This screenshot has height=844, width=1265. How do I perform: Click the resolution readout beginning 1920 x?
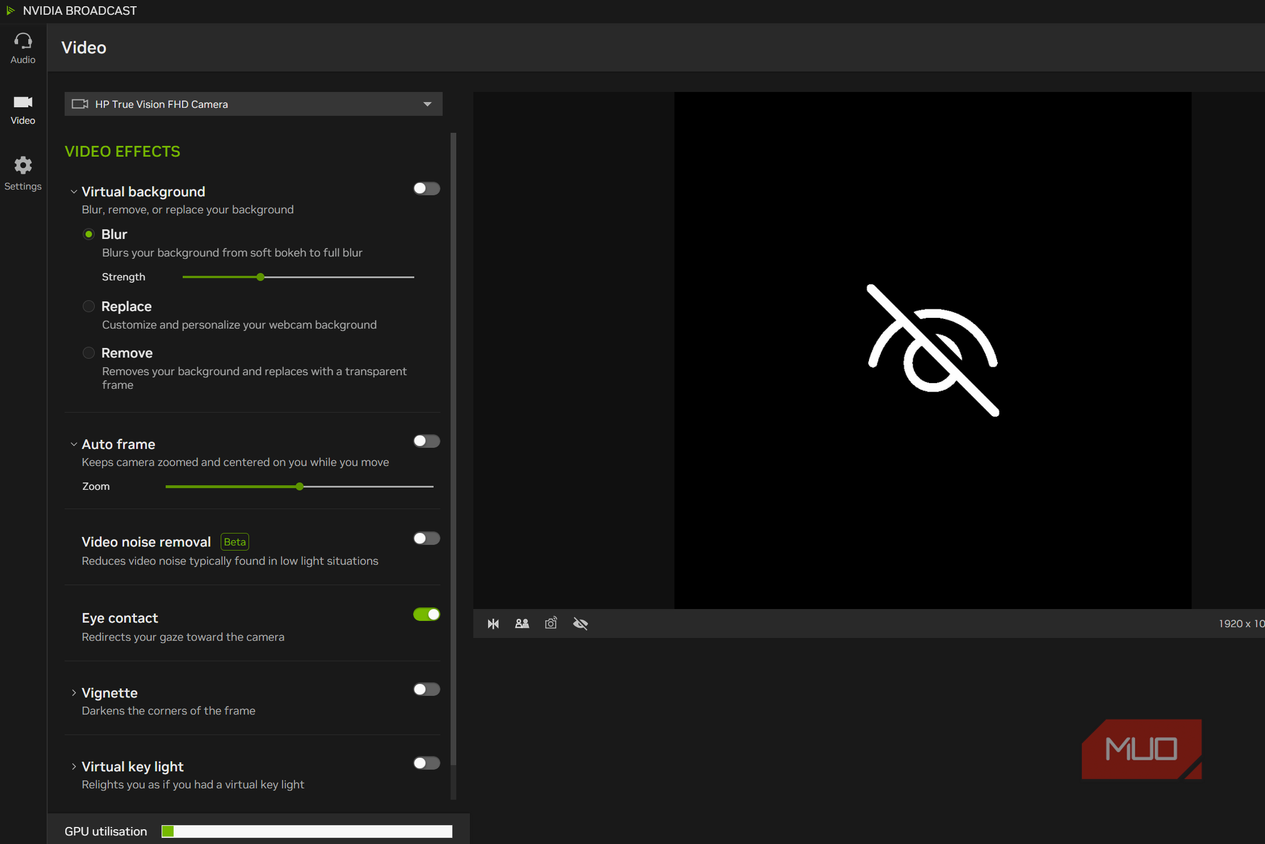(x=1241, y=624)
